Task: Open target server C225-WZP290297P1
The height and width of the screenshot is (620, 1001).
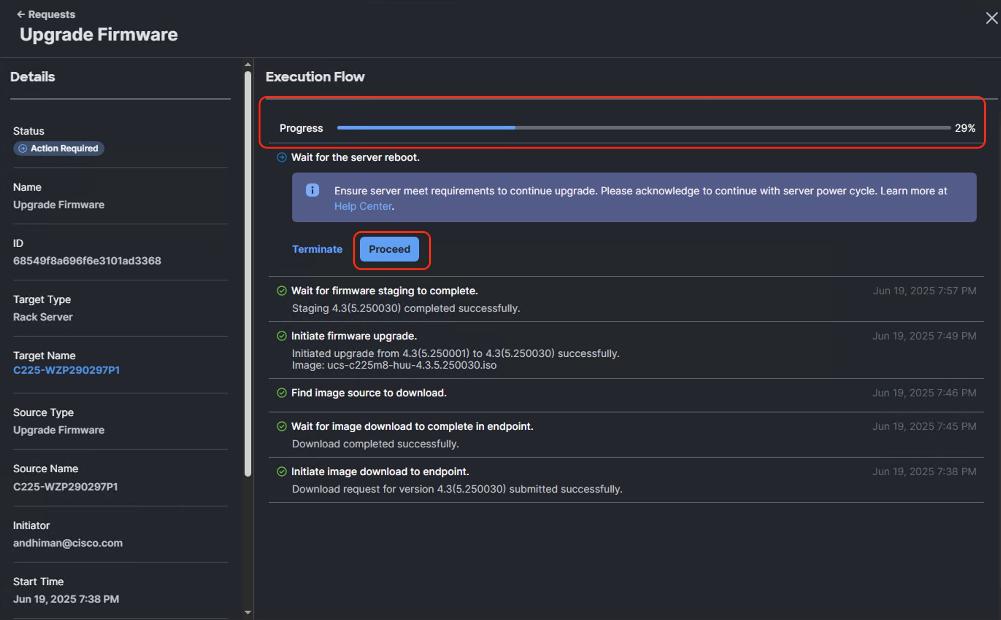Action: (64, 370)
